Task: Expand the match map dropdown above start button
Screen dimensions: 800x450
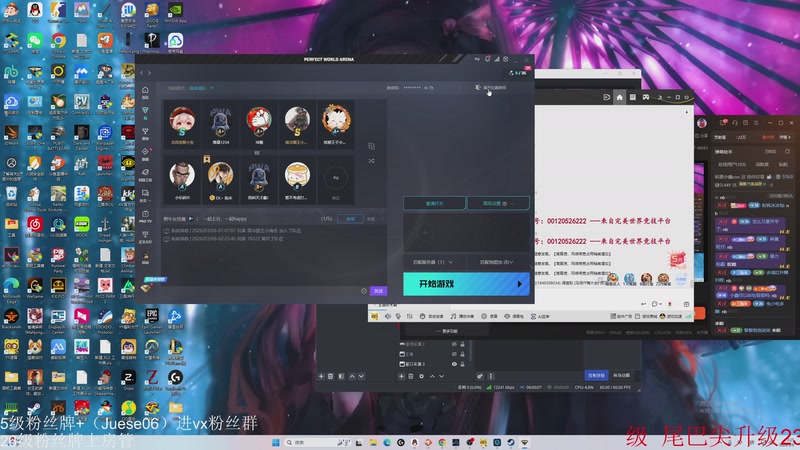Action: pyautogui.click(x=496, y=262)
